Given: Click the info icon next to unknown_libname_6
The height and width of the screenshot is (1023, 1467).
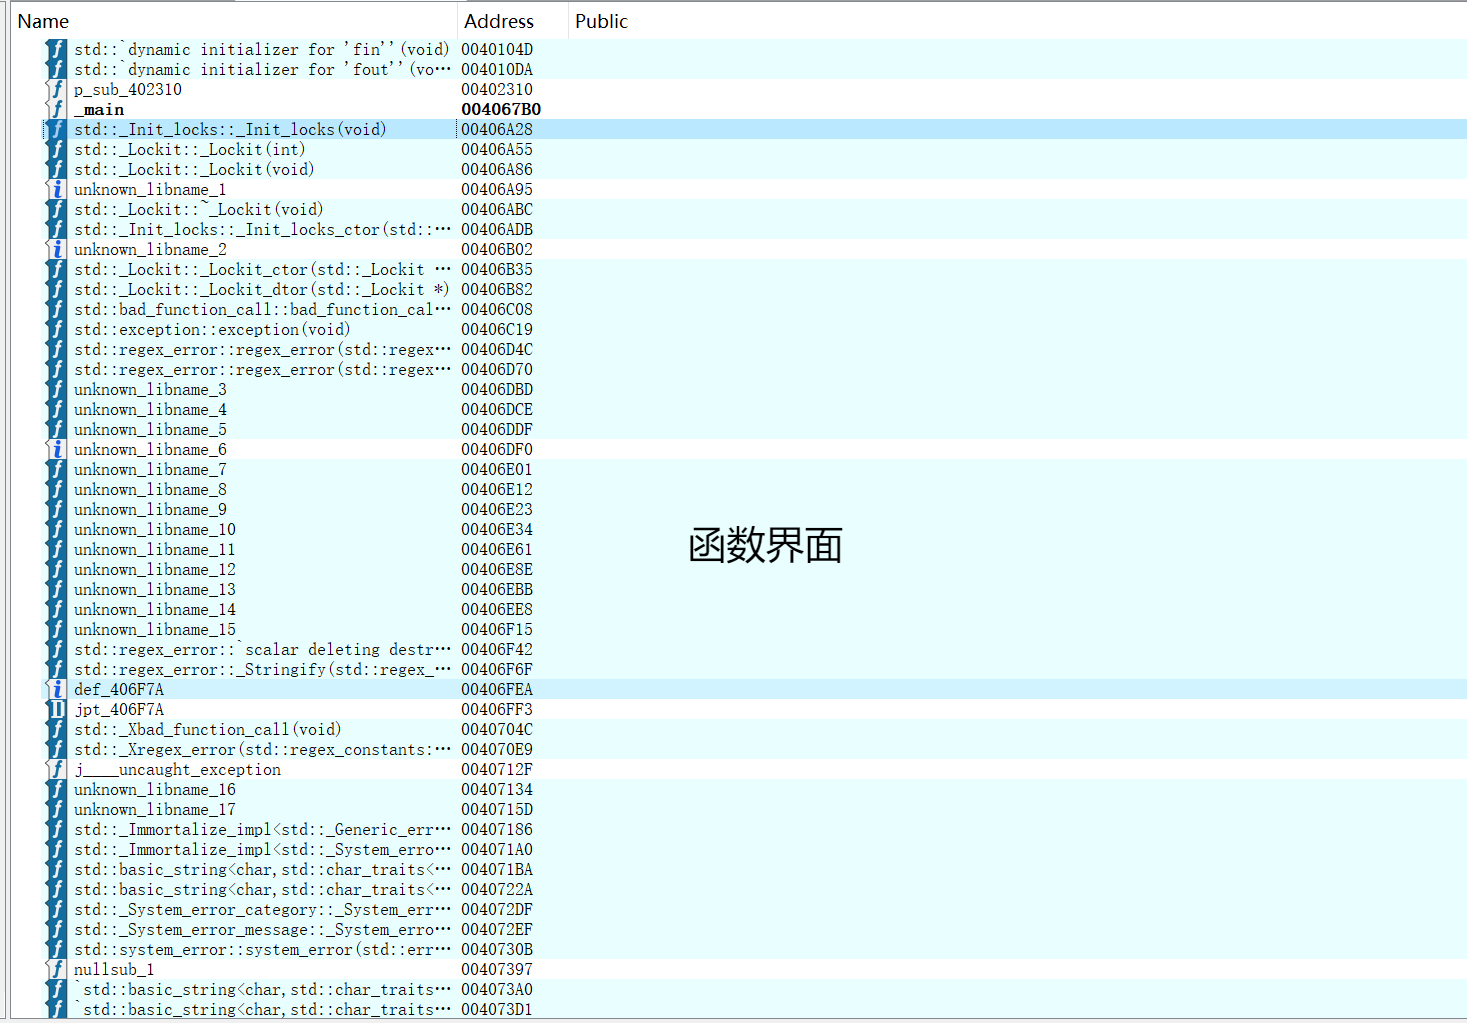Looking at the screenshot, I should click(x=56, y=449).
